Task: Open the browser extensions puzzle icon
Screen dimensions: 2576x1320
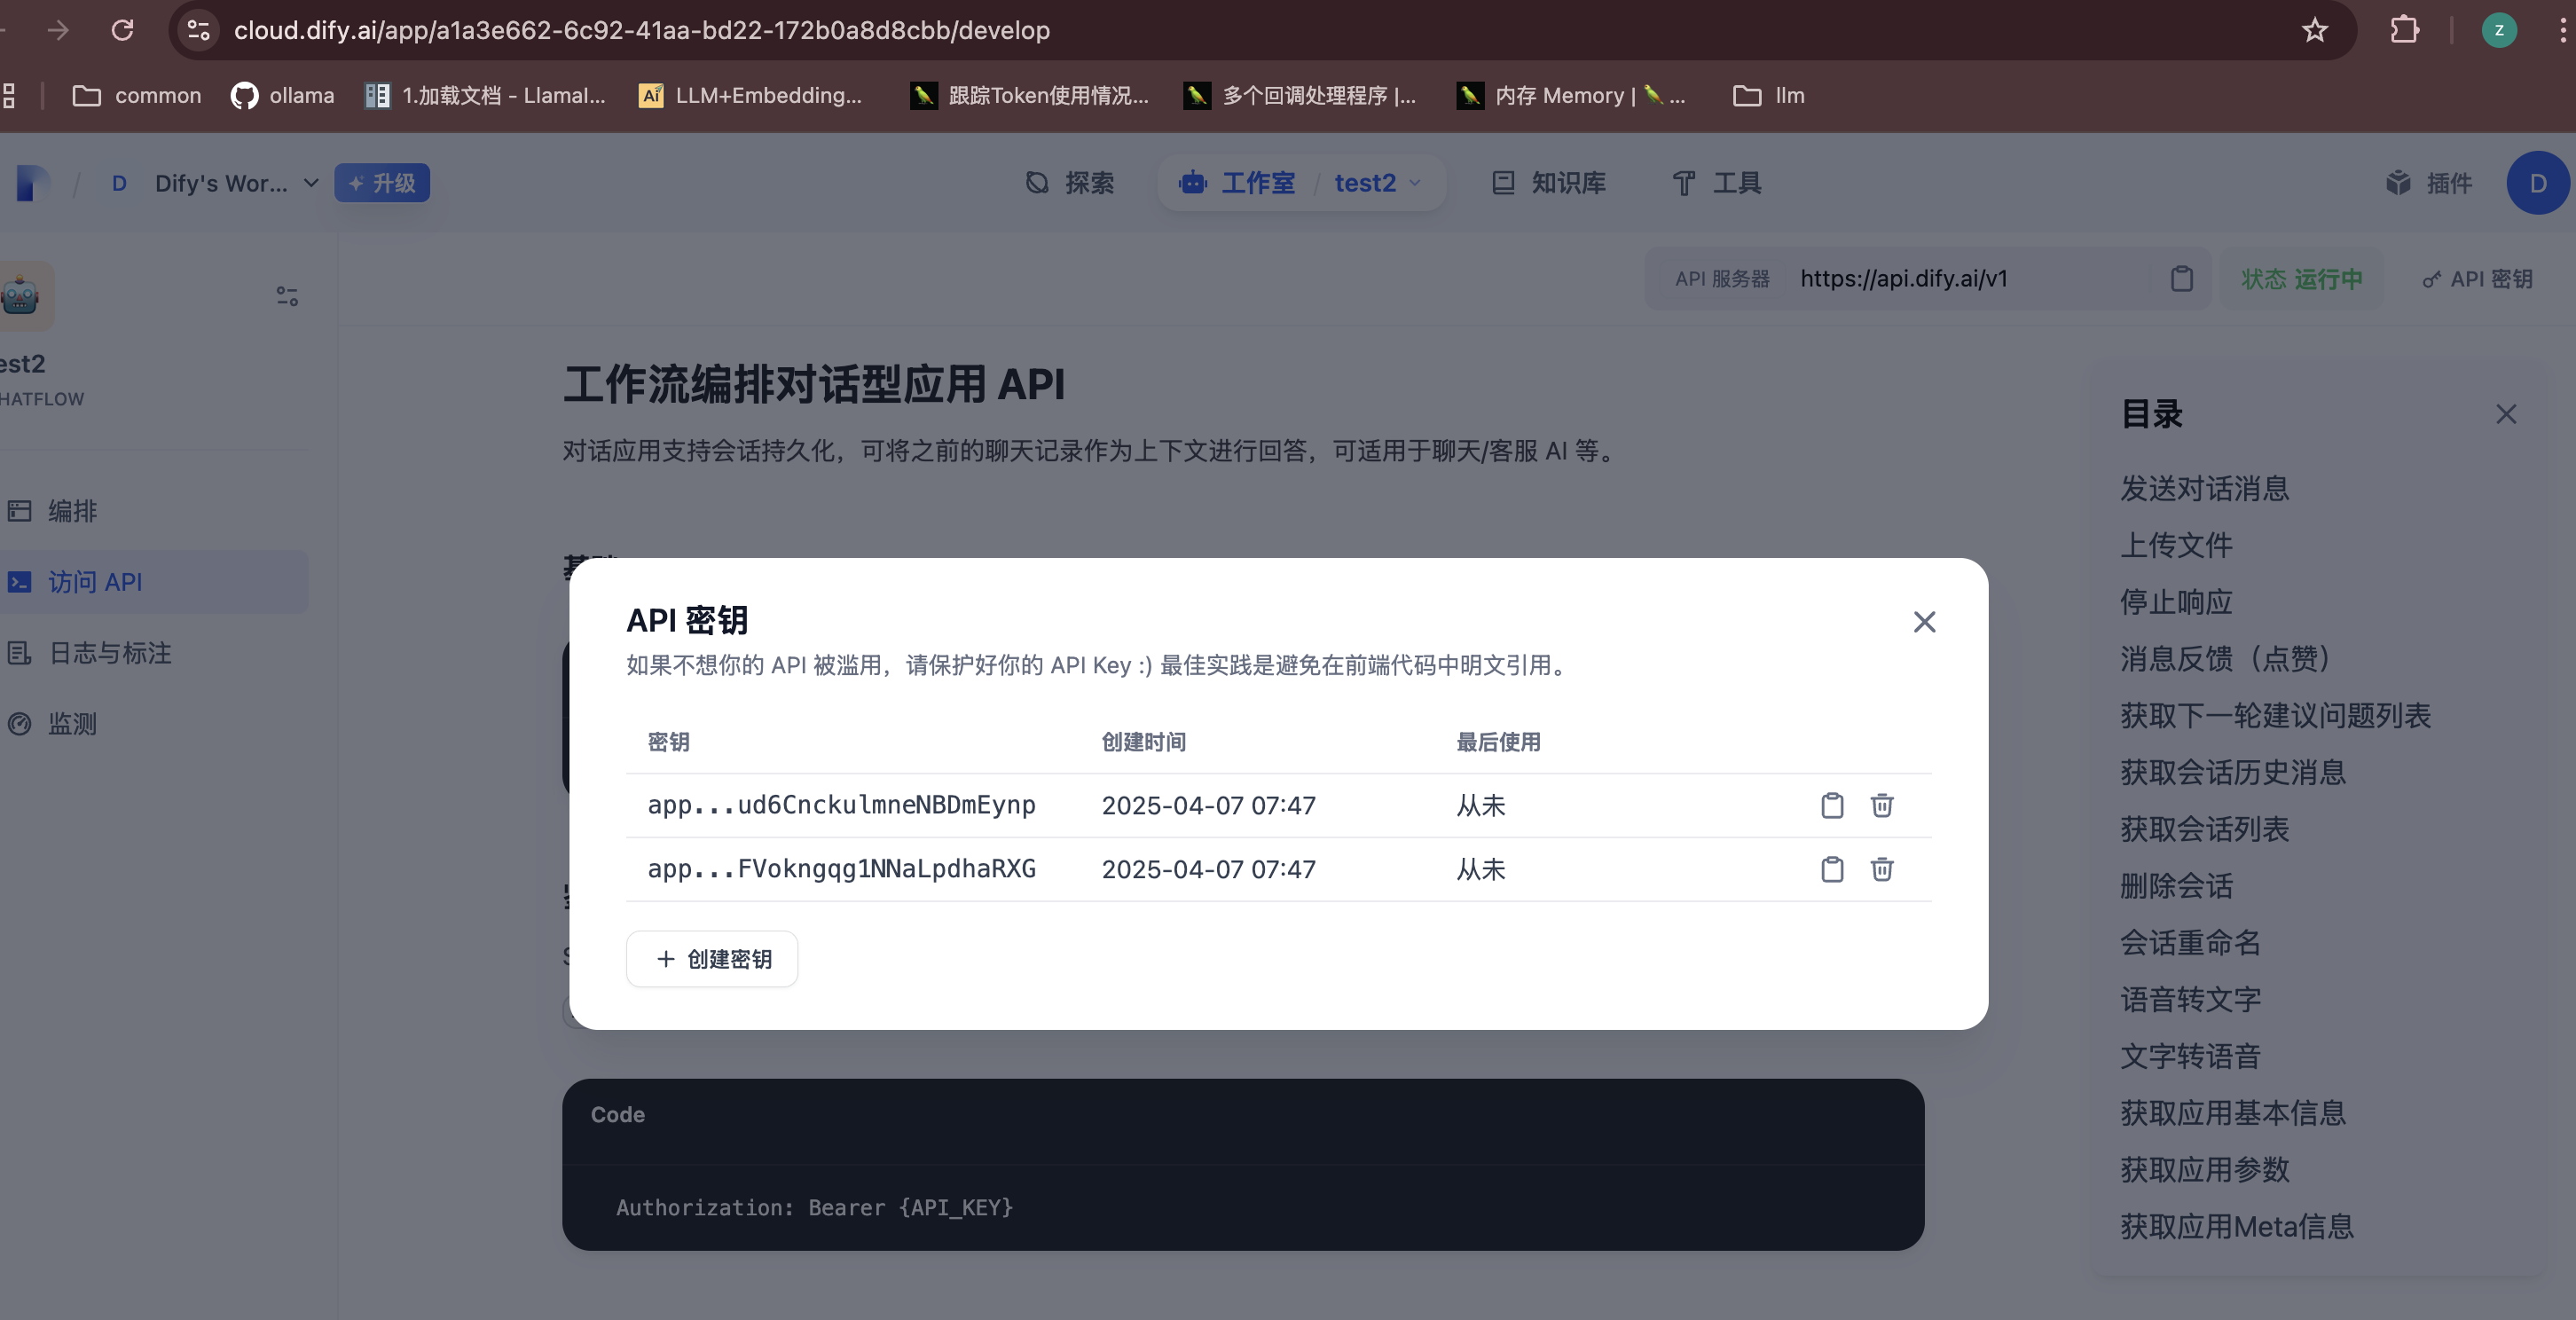Action: (x=2404, y=30)
